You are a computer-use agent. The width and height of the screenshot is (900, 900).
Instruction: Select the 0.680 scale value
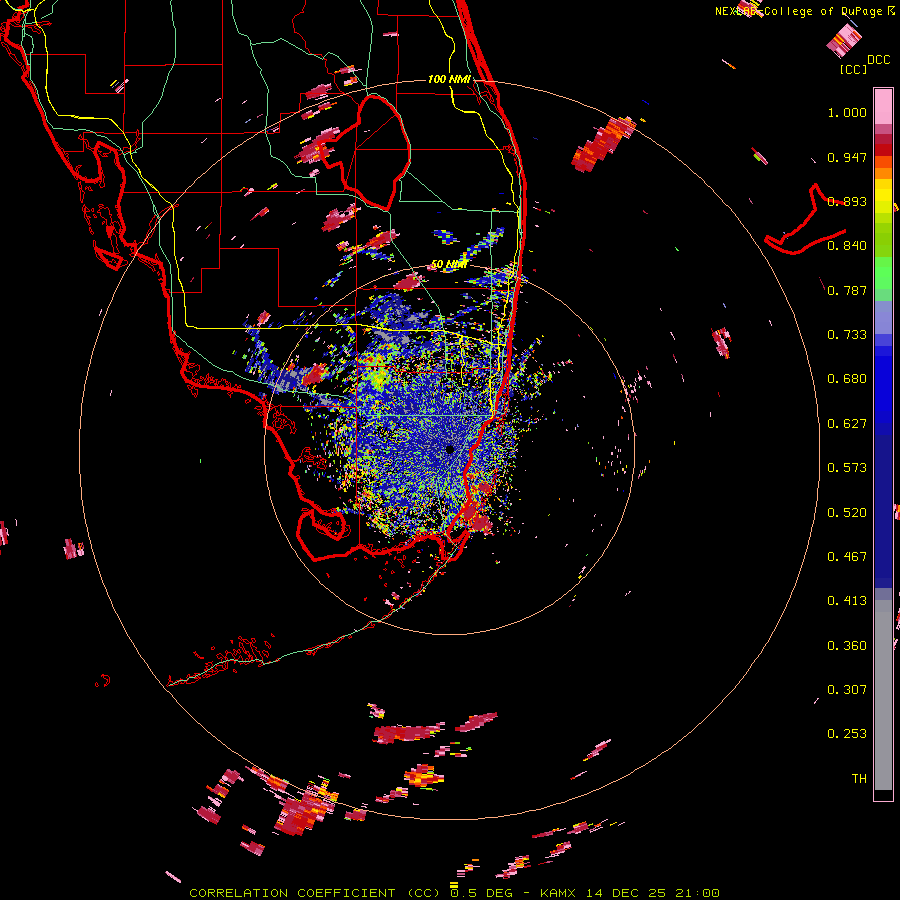point(847,379)
